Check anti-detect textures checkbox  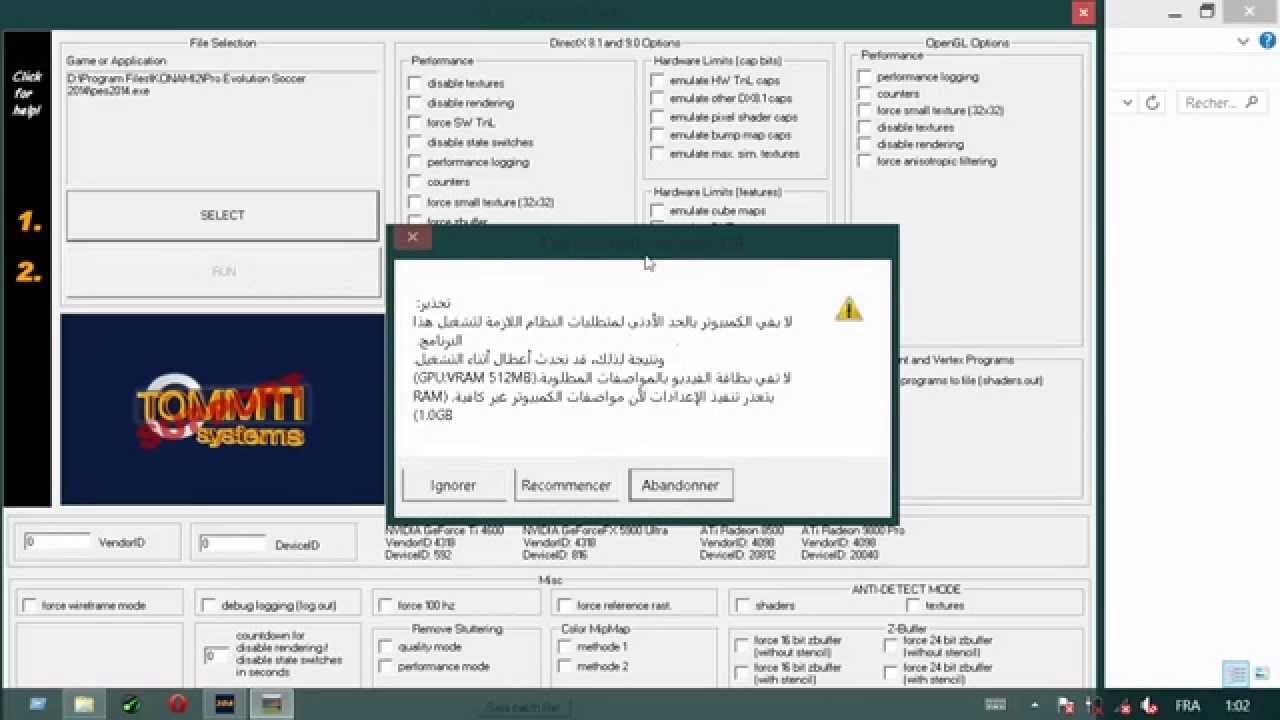tap(914, 605)
